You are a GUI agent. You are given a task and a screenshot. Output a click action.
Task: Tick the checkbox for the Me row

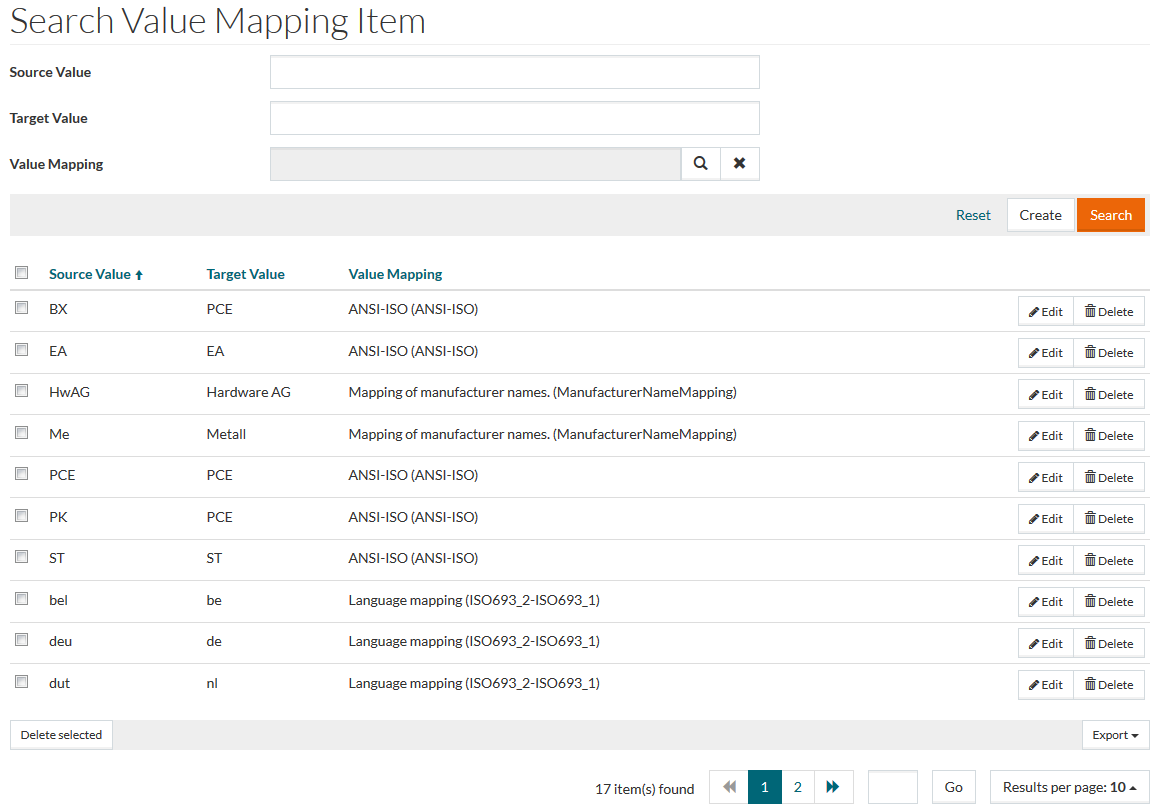point(21,434)
